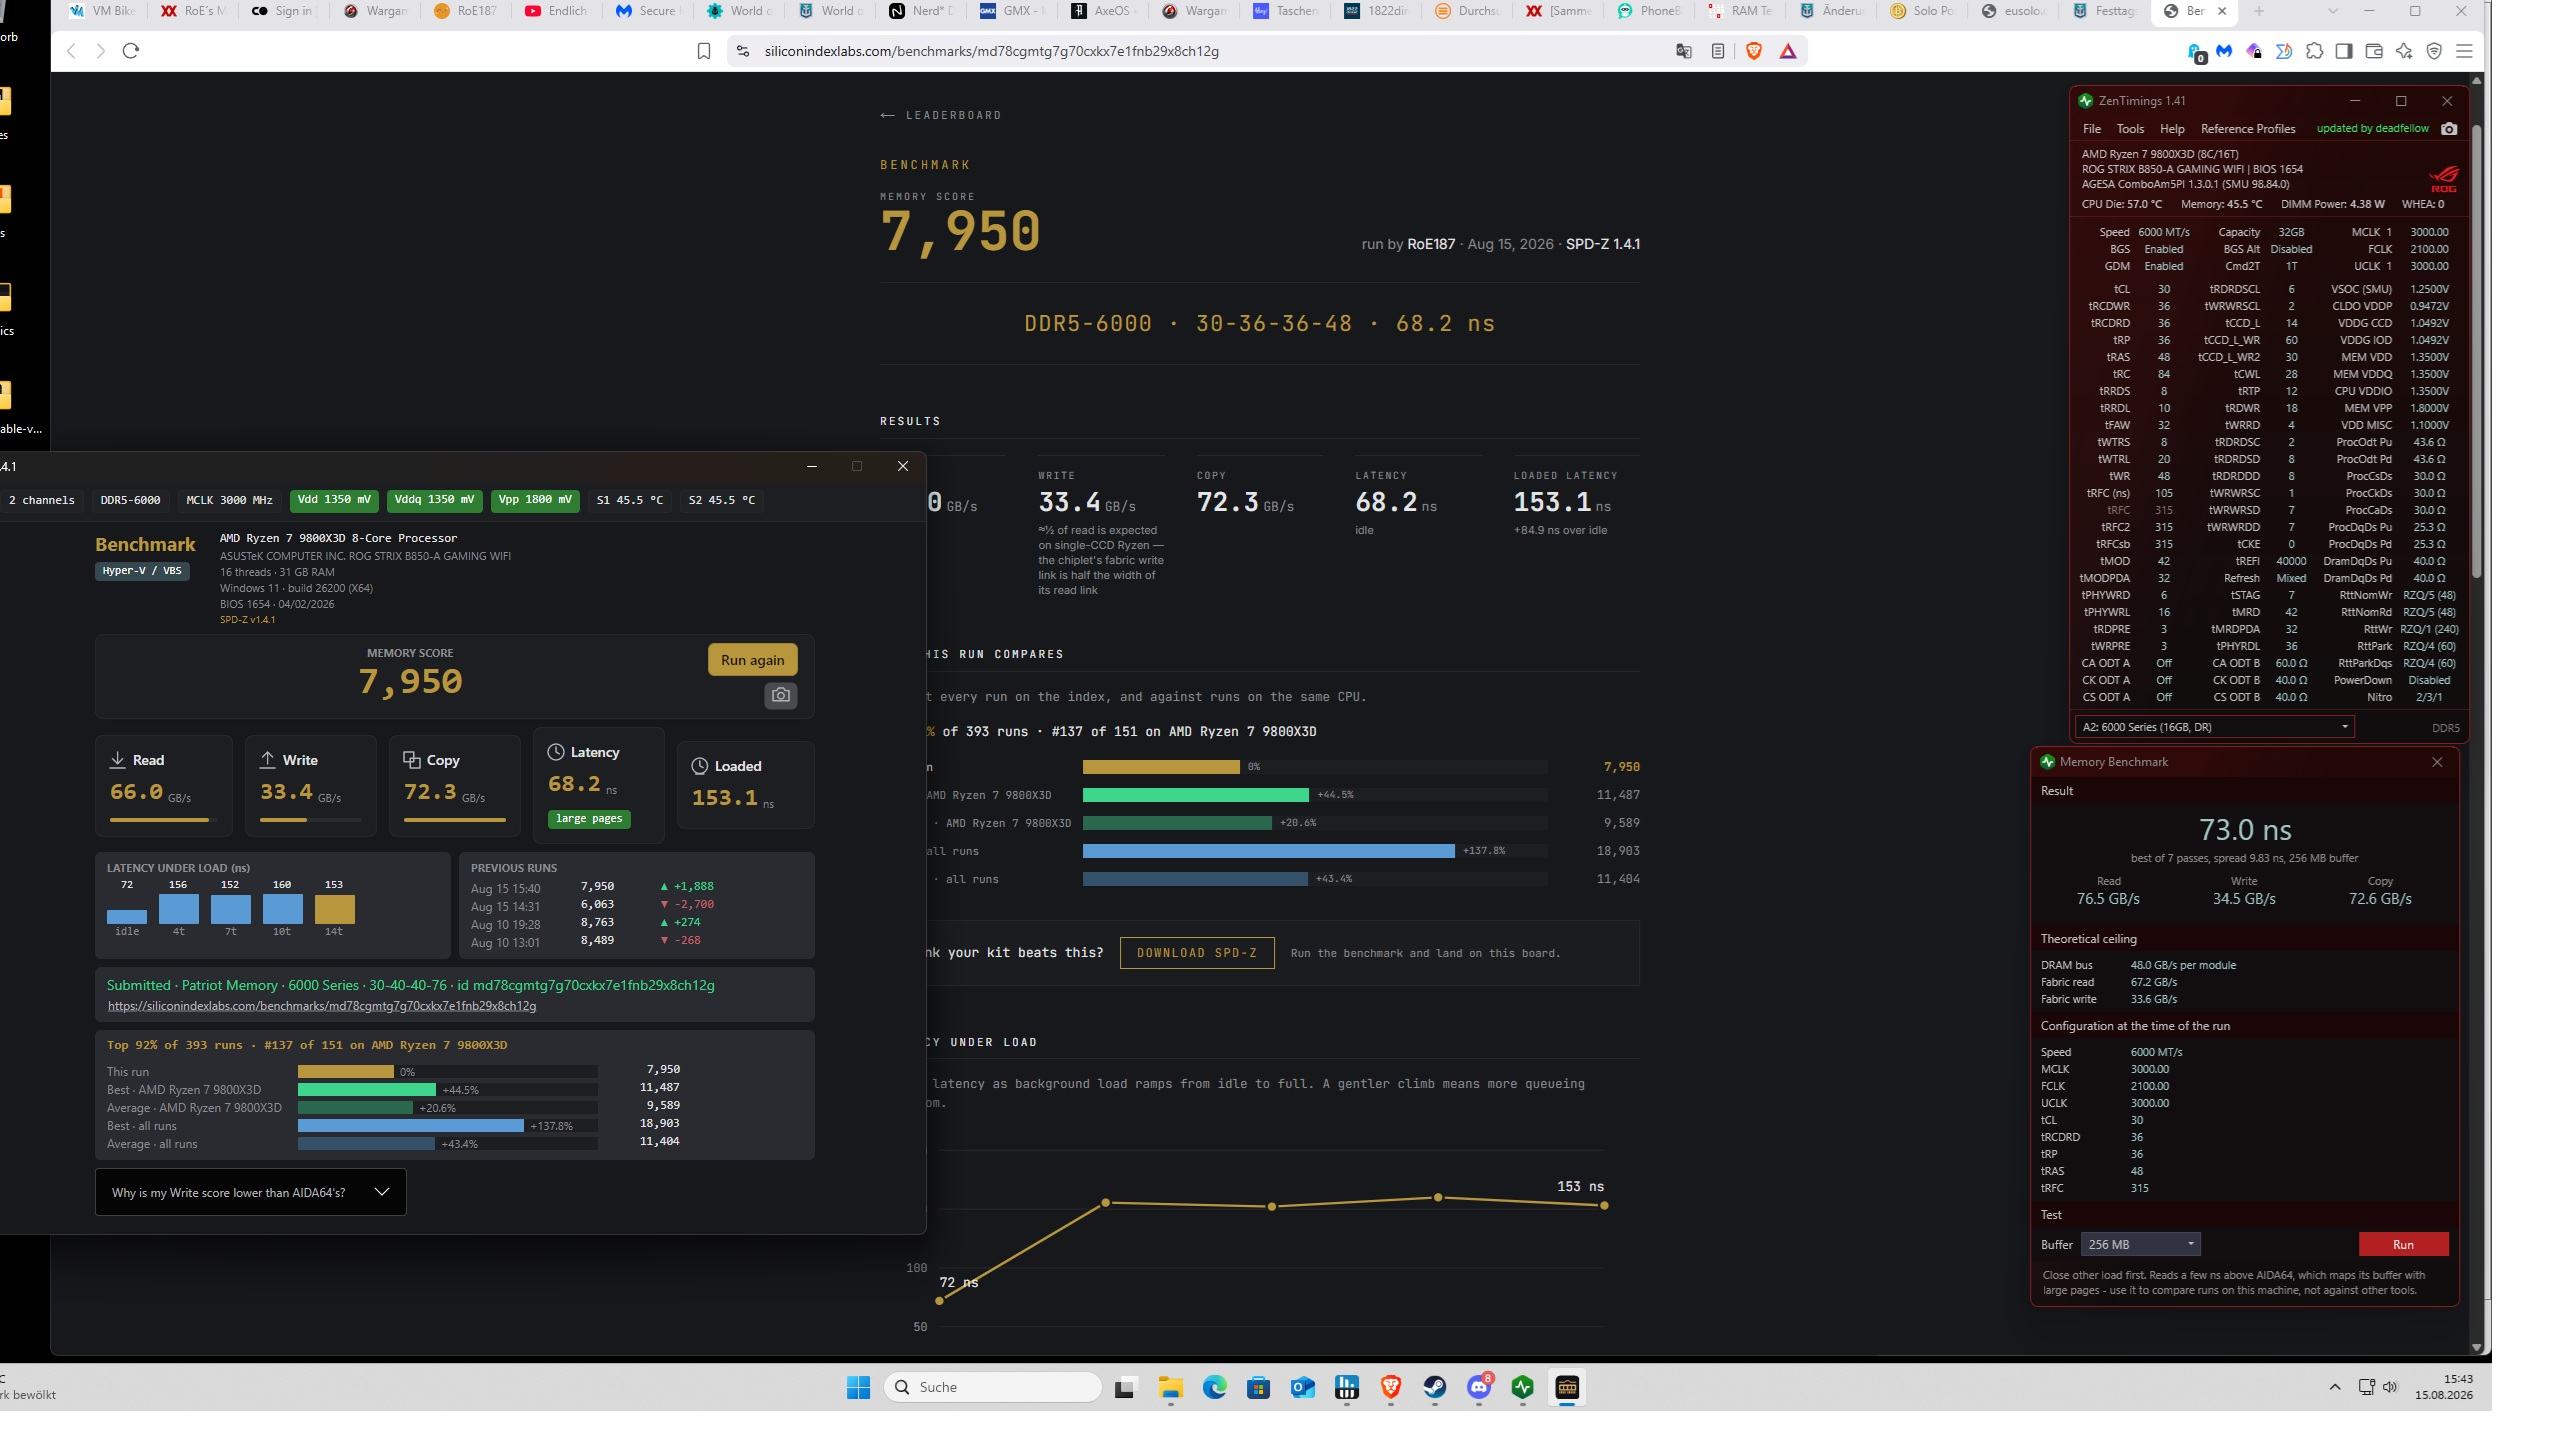Click the taskbar Suche search box
The image size is (2560, 1440).
tap(992, 1387)
